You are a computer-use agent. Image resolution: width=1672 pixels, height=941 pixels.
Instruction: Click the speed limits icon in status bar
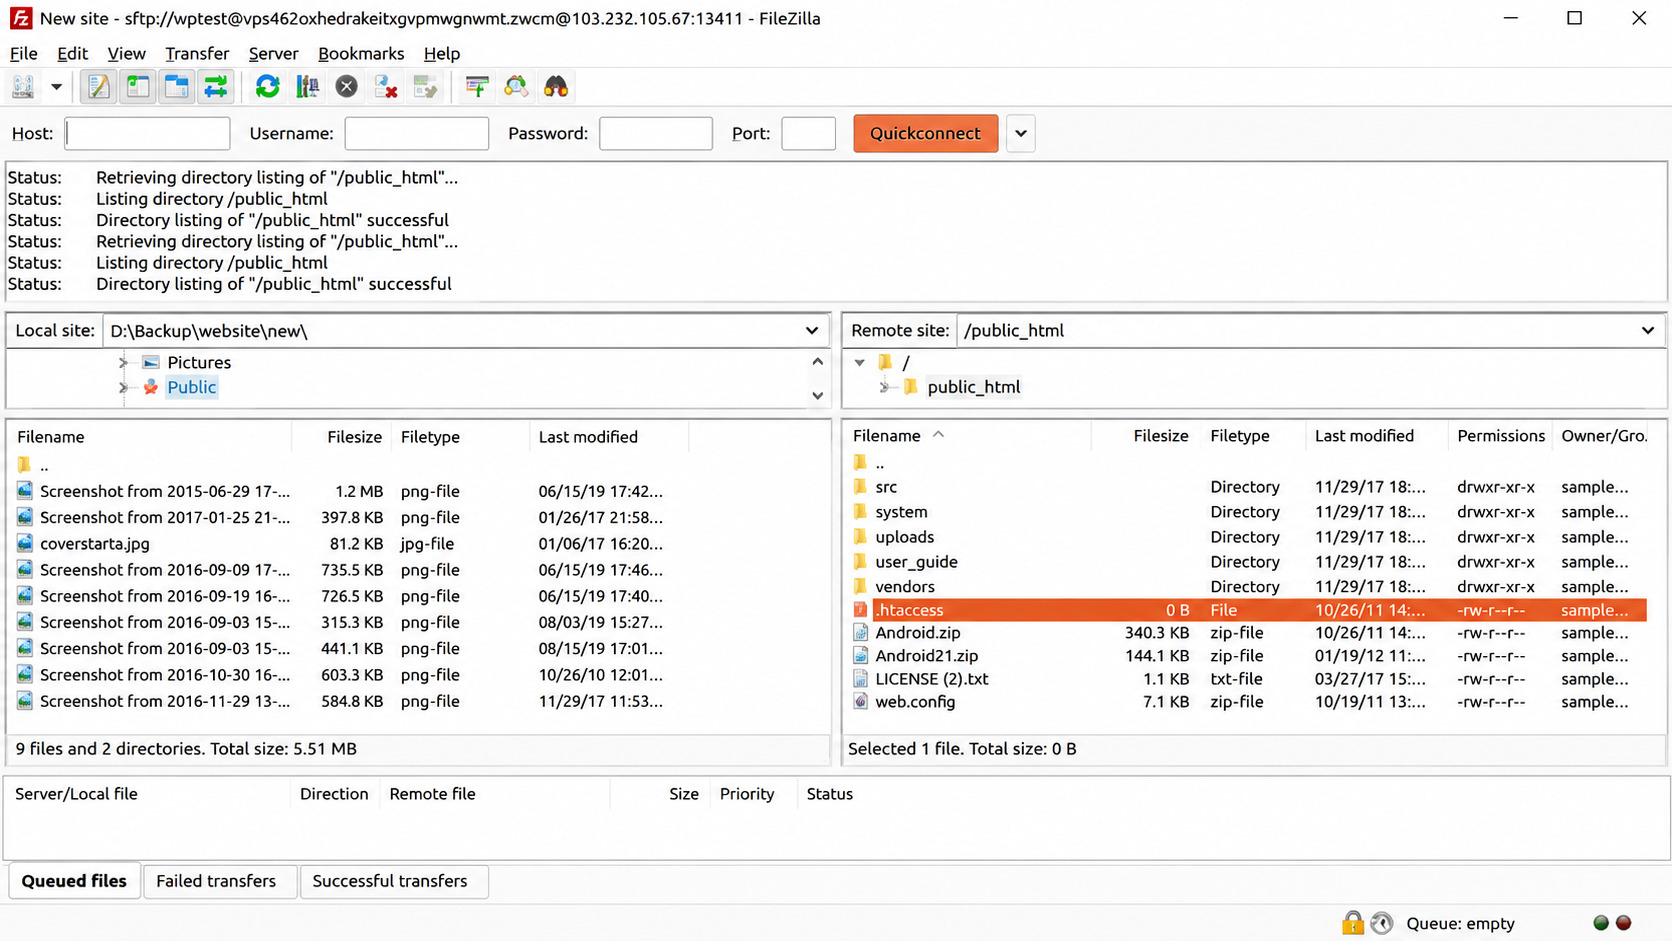(1382, 923)
